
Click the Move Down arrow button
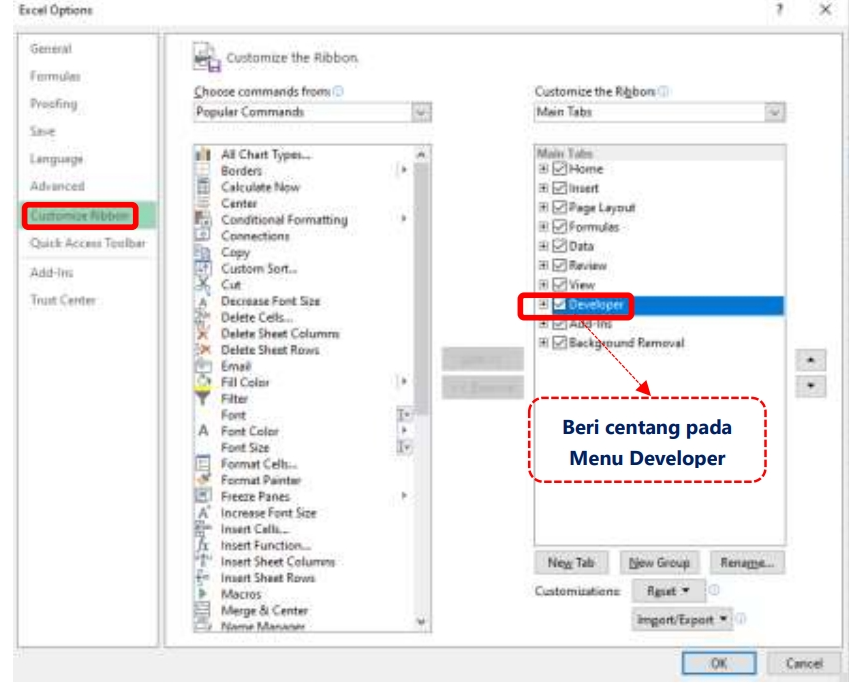click(811, 386)
